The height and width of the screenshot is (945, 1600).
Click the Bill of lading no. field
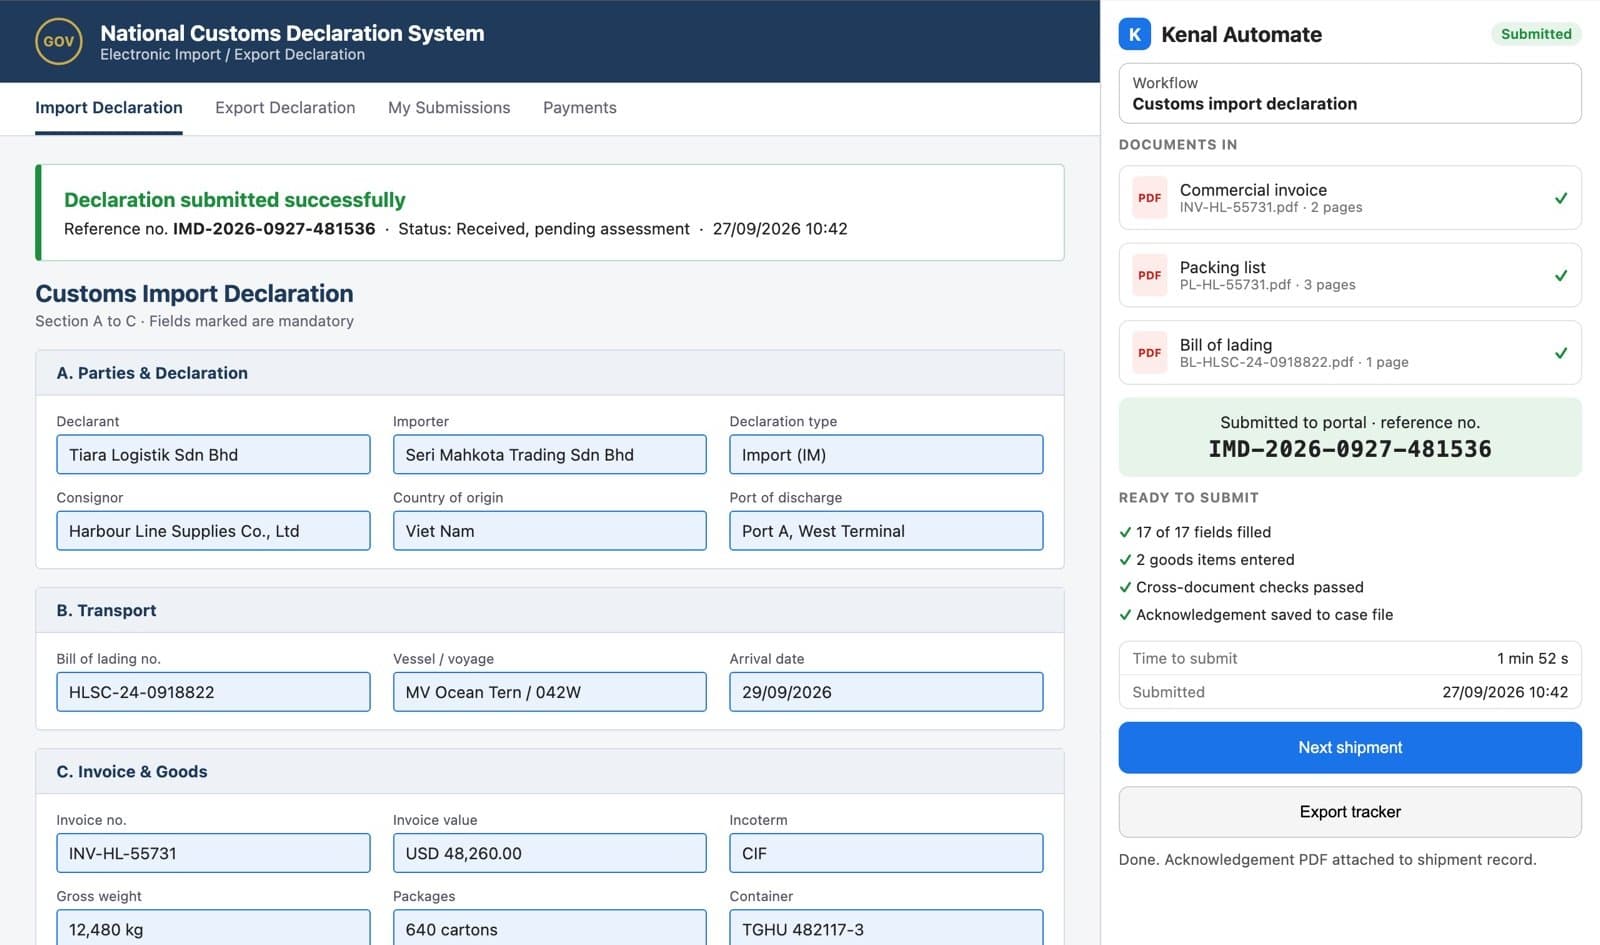213,692
